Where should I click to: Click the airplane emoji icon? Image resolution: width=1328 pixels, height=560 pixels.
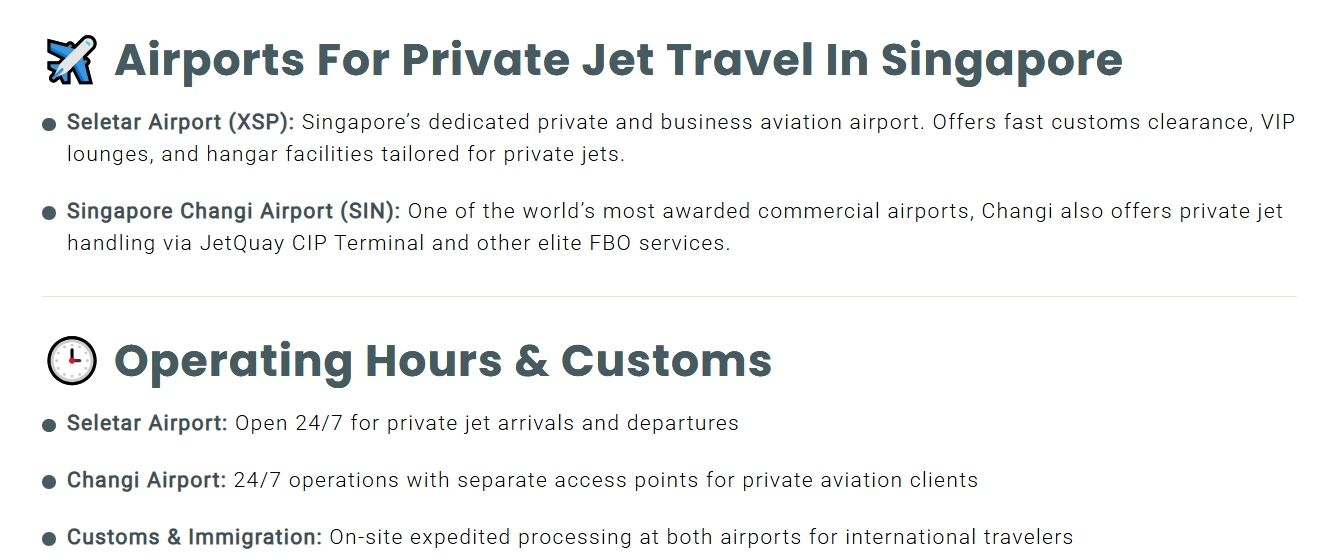[x=71, y=60]
